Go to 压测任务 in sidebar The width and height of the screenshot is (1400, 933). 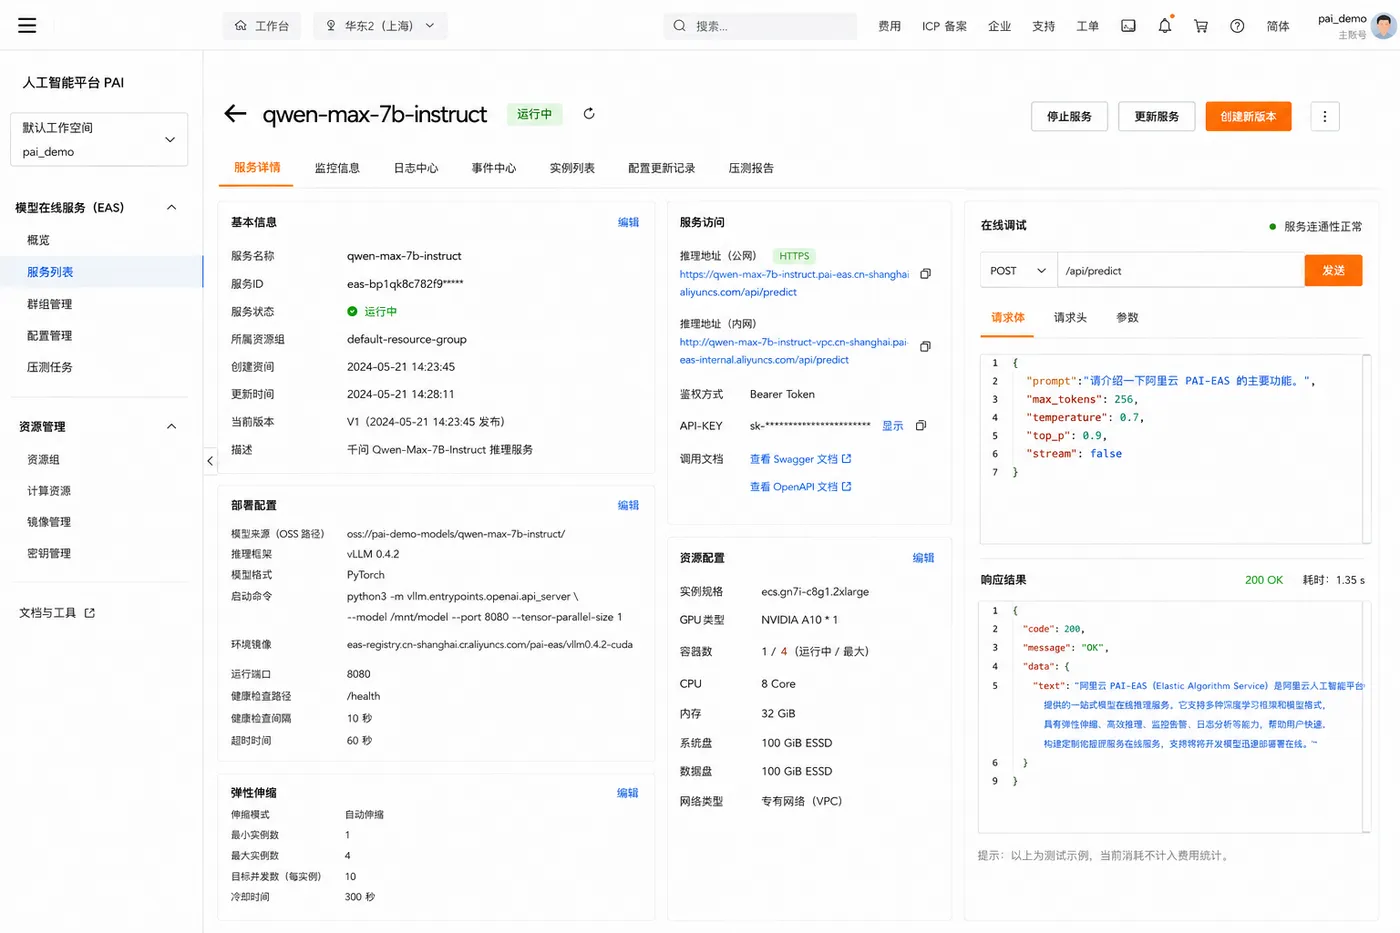pos(49,367)
